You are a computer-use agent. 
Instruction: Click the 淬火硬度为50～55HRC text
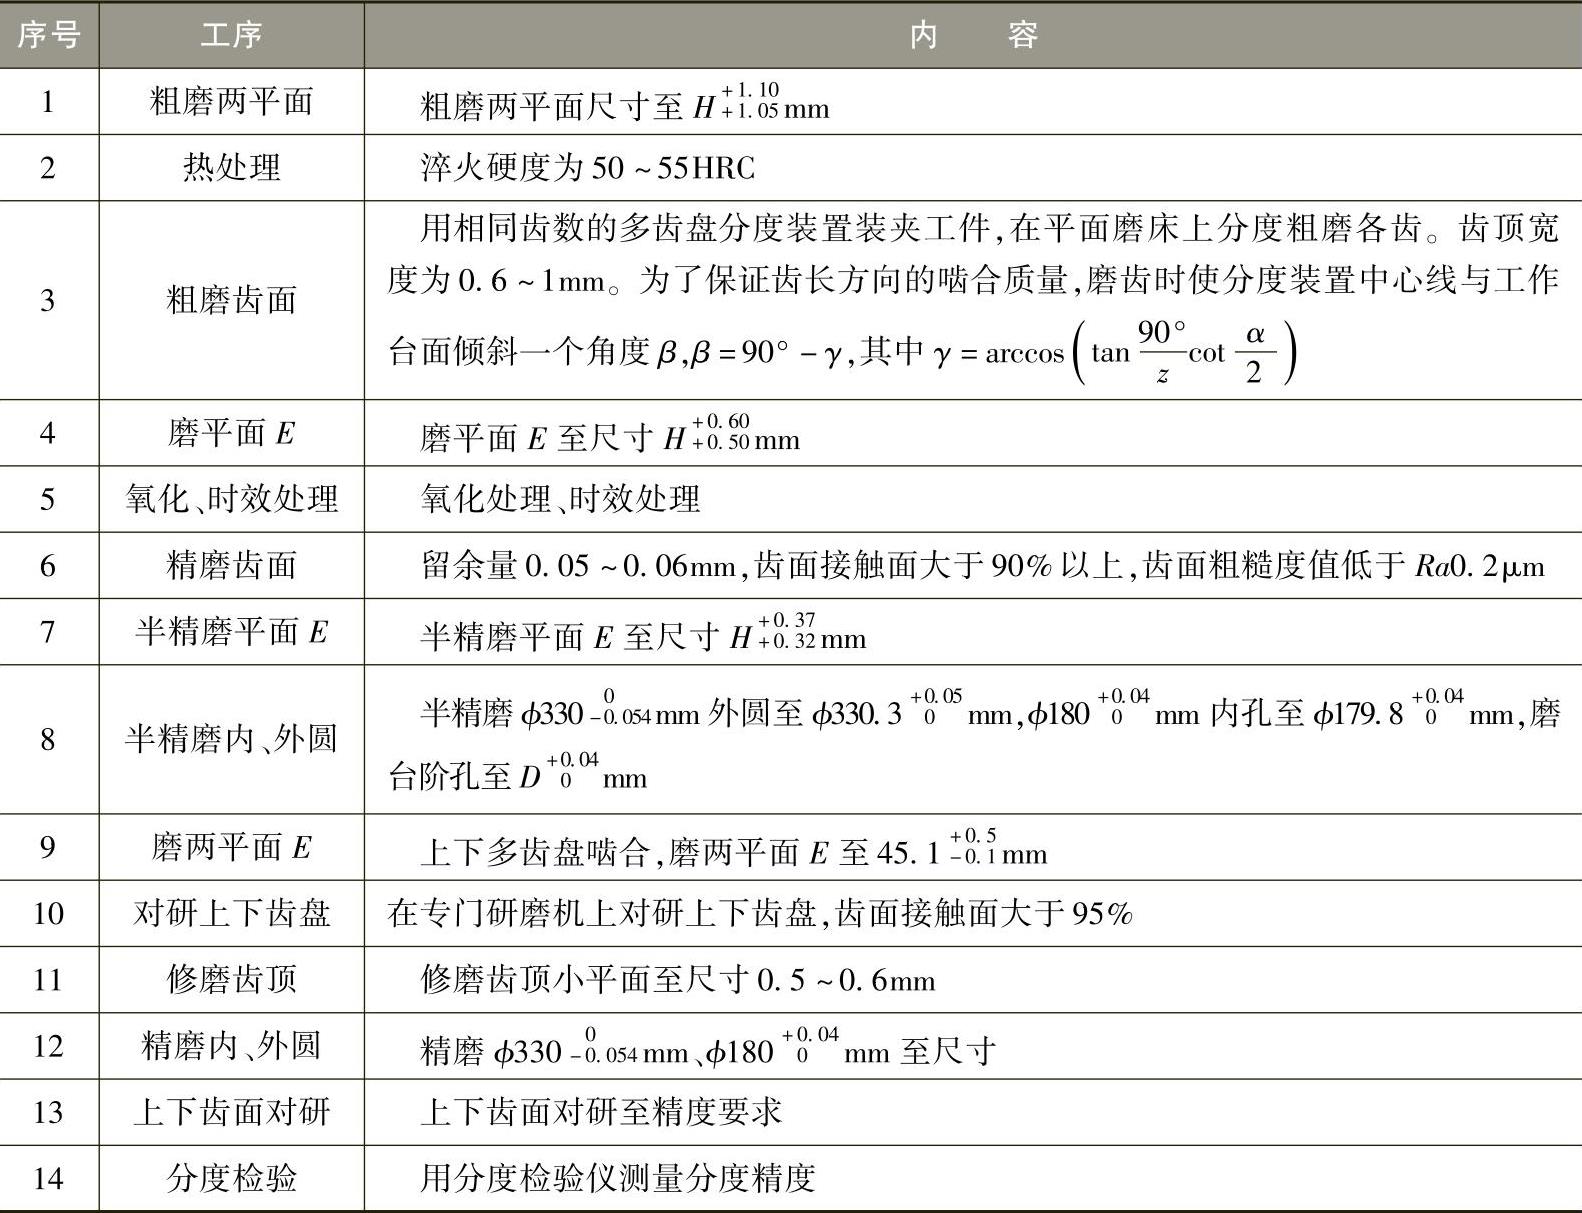pyautogui.click(x=588, y=168)
